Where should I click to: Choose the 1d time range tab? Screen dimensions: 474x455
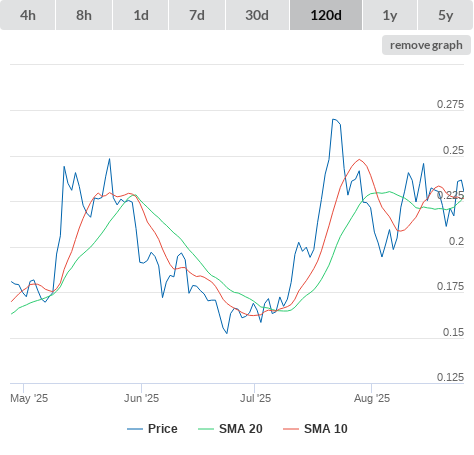[x=141, y=15]
